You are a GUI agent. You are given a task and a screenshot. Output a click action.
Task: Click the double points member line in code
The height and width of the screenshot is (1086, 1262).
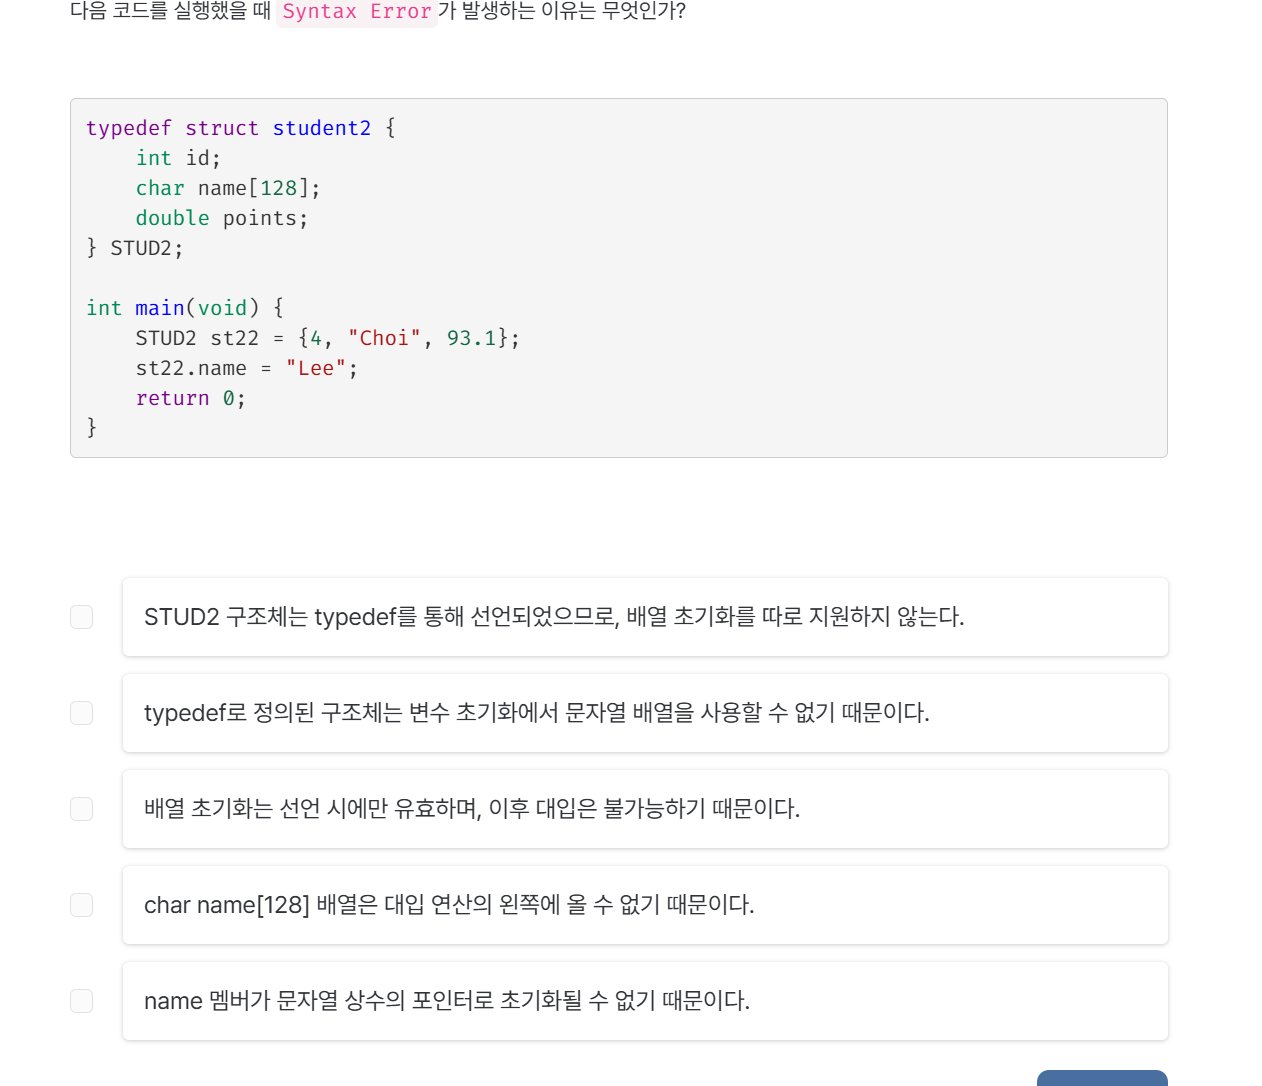[222, 218]
